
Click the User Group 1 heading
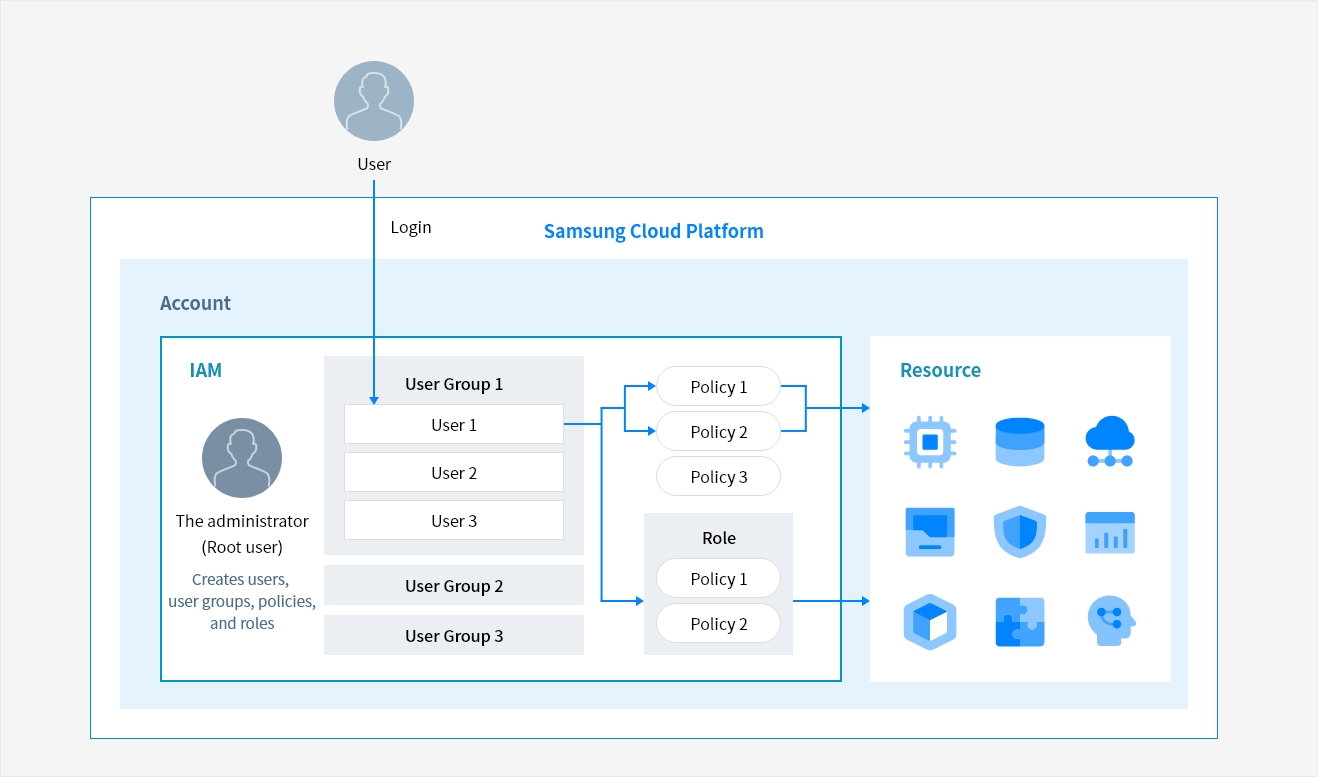(454, 384)
